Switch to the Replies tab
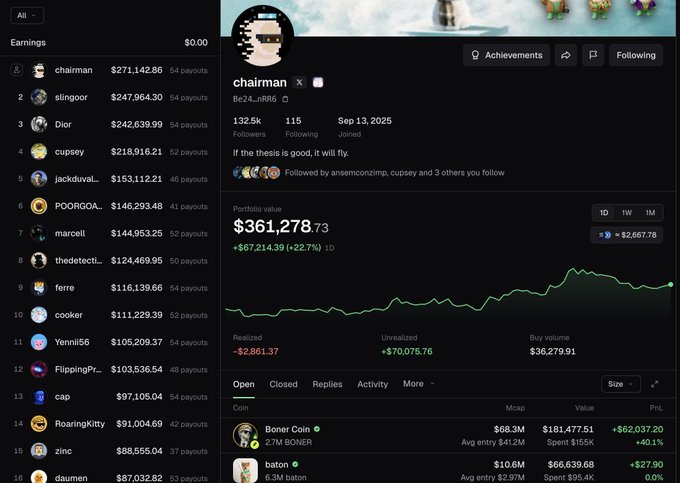680x483 pixels. tap(327, 384)
